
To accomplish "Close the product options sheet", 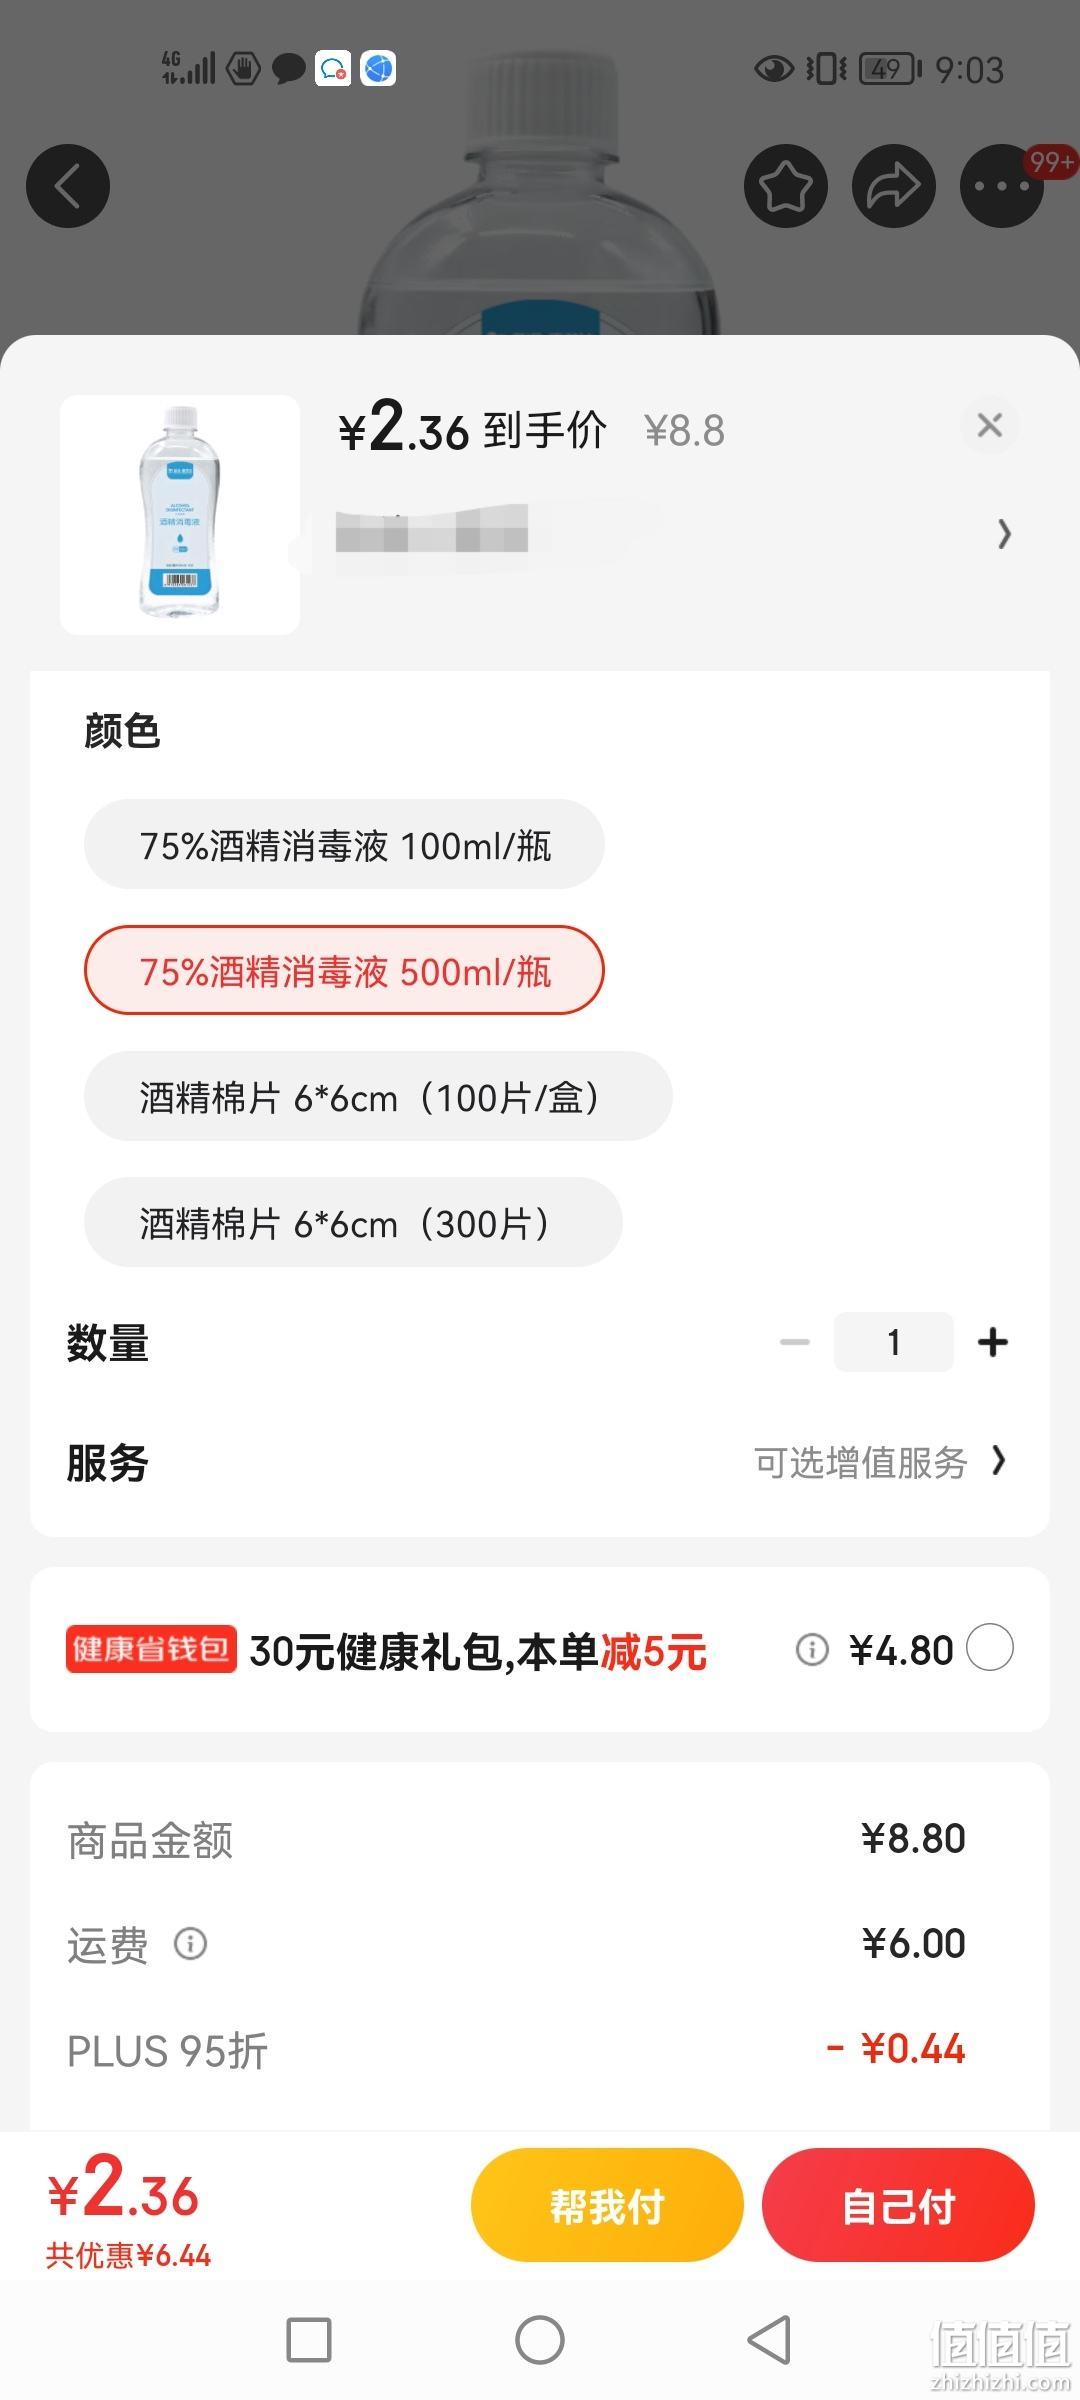I will tap(990, 425).
